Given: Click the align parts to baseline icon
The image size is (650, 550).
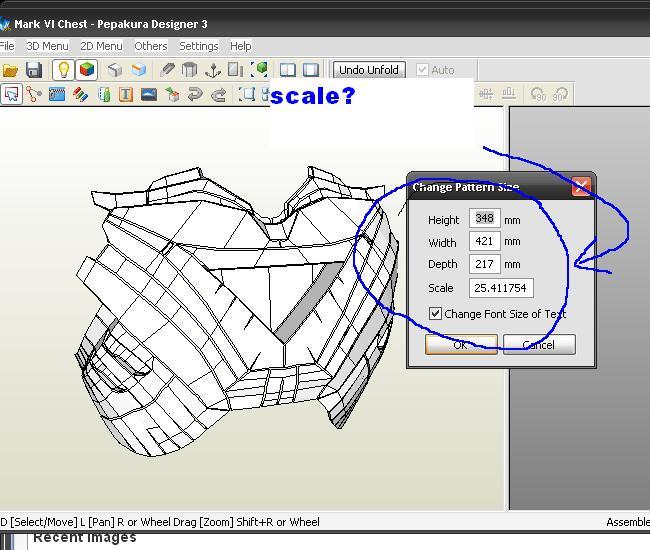Looking at the screenshot, I should click(x=509, y=94).
